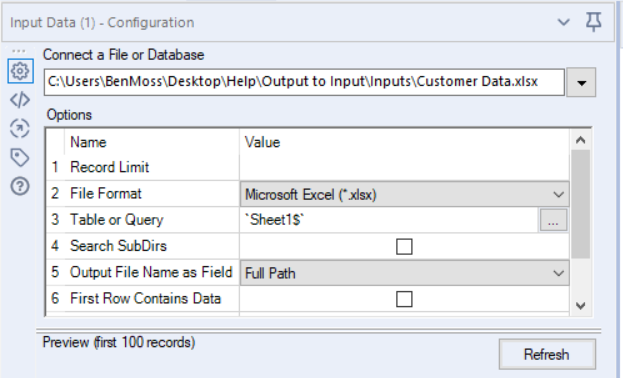Open the Help question mark icon

[x=20, y=186]
